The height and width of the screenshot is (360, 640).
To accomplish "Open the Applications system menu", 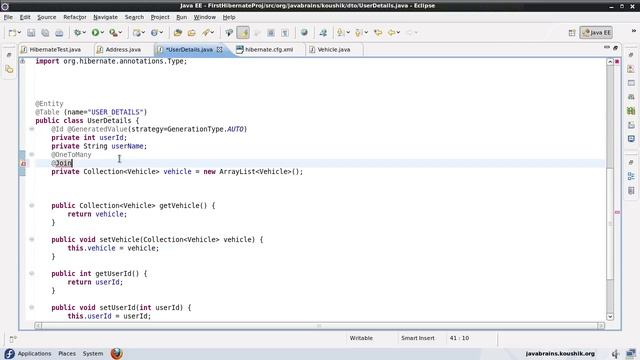I will click(x=34, y=353).
